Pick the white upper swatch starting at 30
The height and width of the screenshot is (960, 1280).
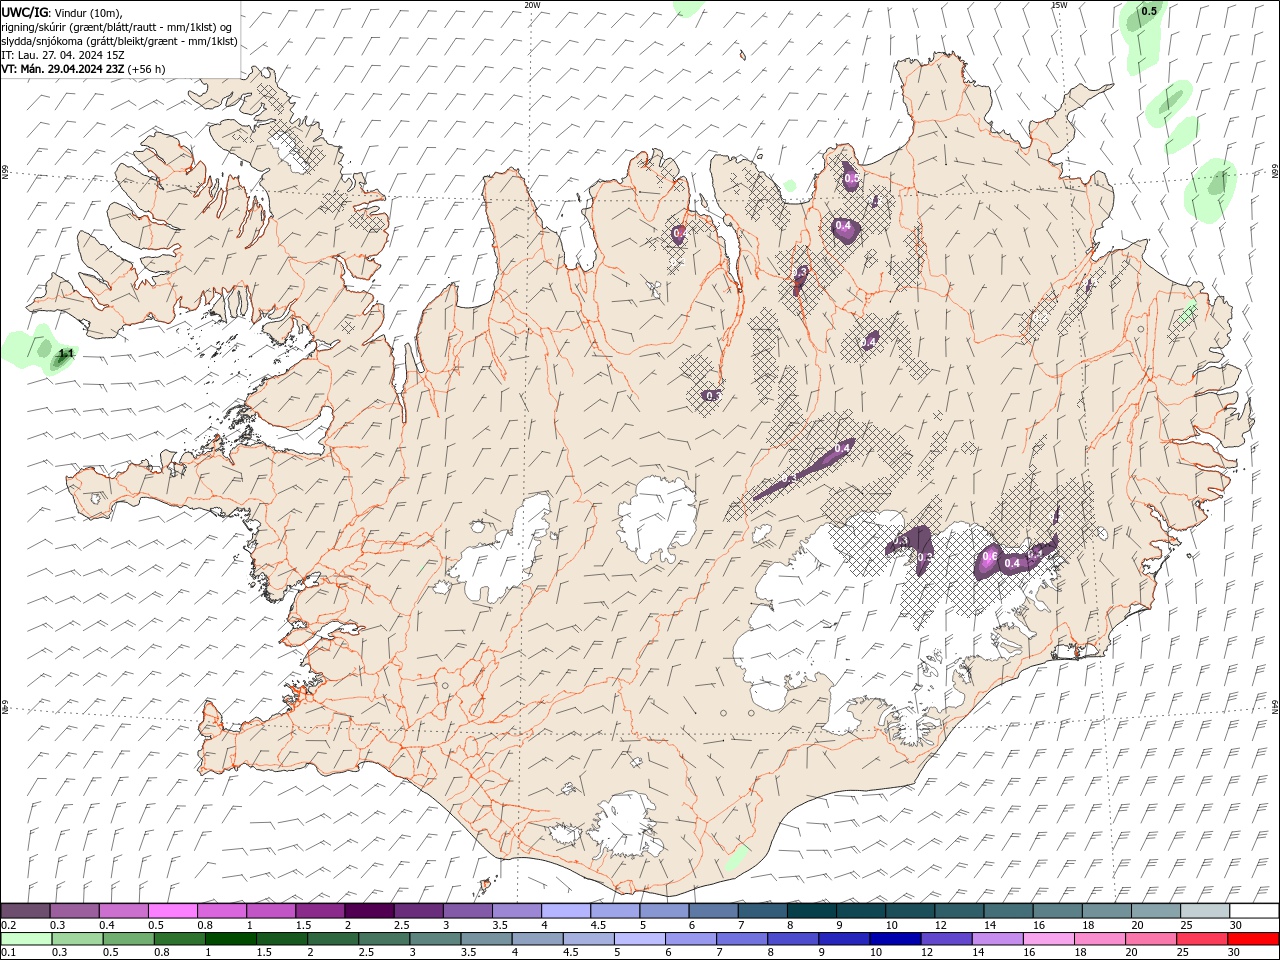(x=1254, y=911)
